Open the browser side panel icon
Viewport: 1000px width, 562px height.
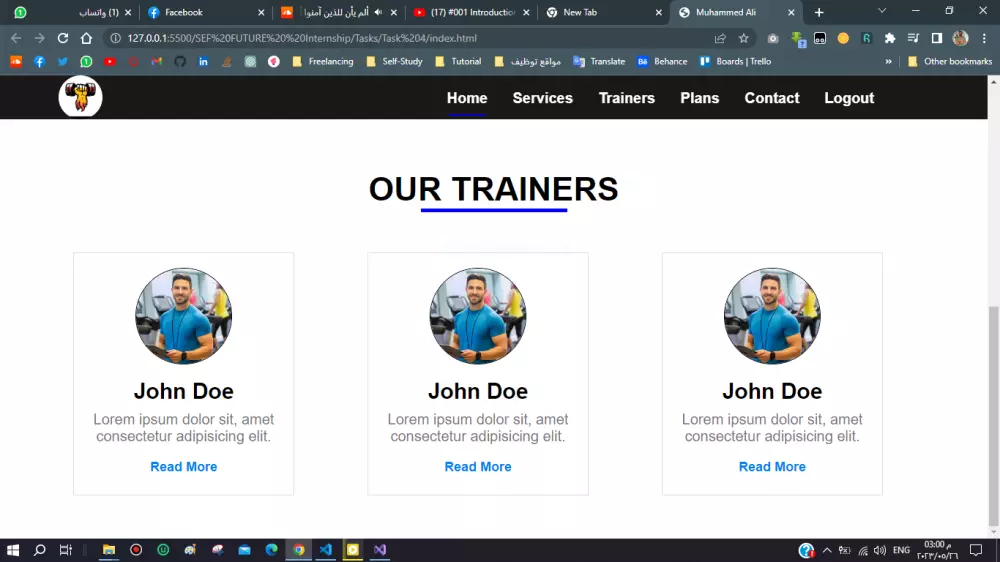click(936, 38)
